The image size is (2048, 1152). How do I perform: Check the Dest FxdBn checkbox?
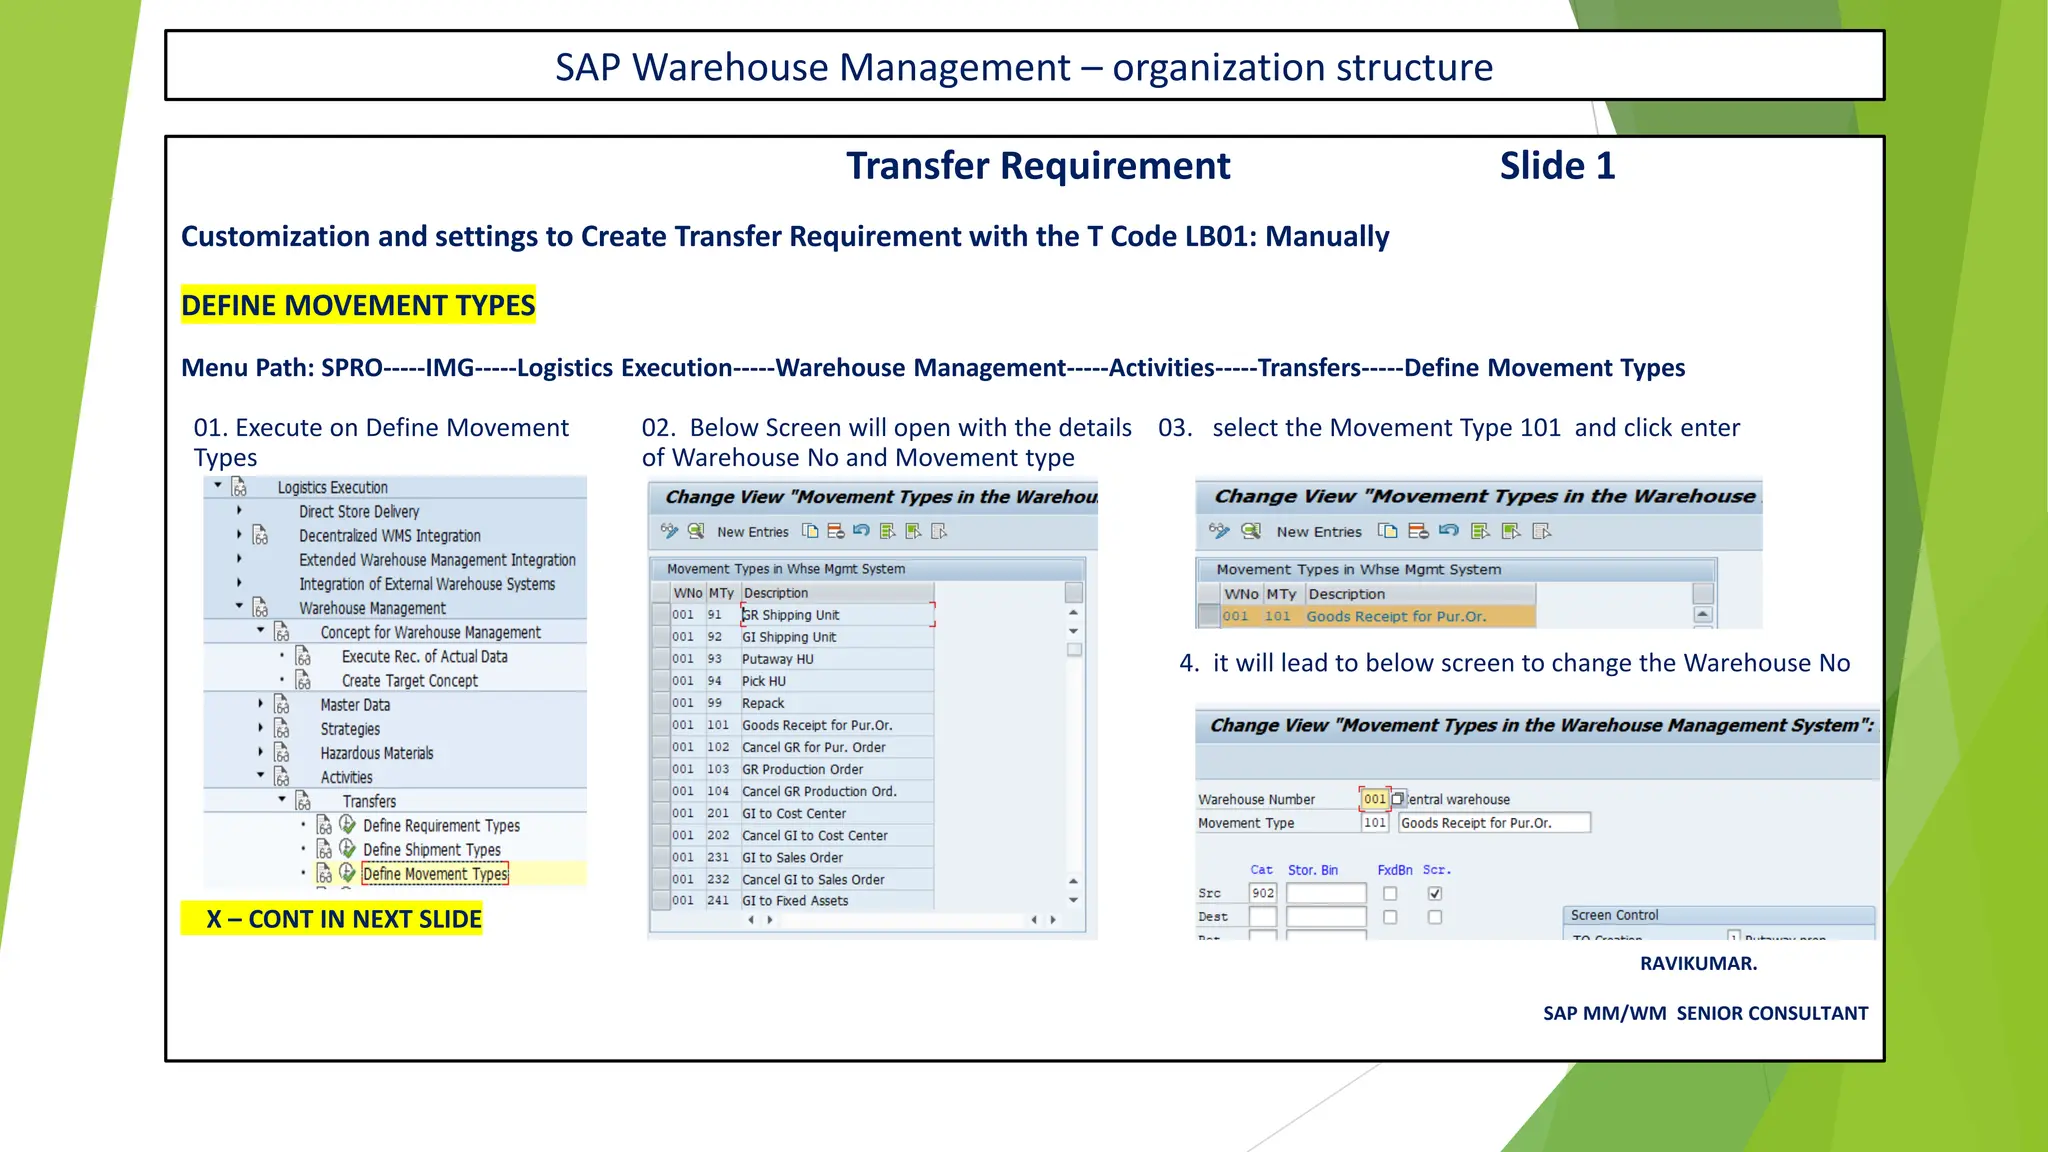click(x=1390, y=917)
